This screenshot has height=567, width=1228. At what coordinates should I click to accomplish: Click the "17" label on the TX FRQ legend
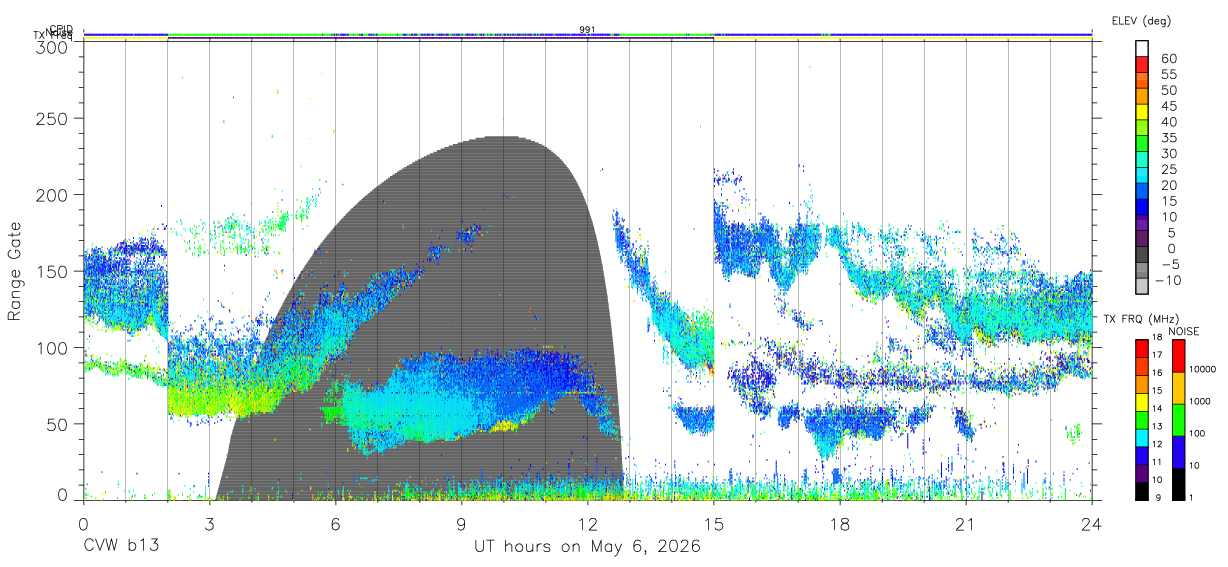pyautogui.click(x=1158, y=355)
